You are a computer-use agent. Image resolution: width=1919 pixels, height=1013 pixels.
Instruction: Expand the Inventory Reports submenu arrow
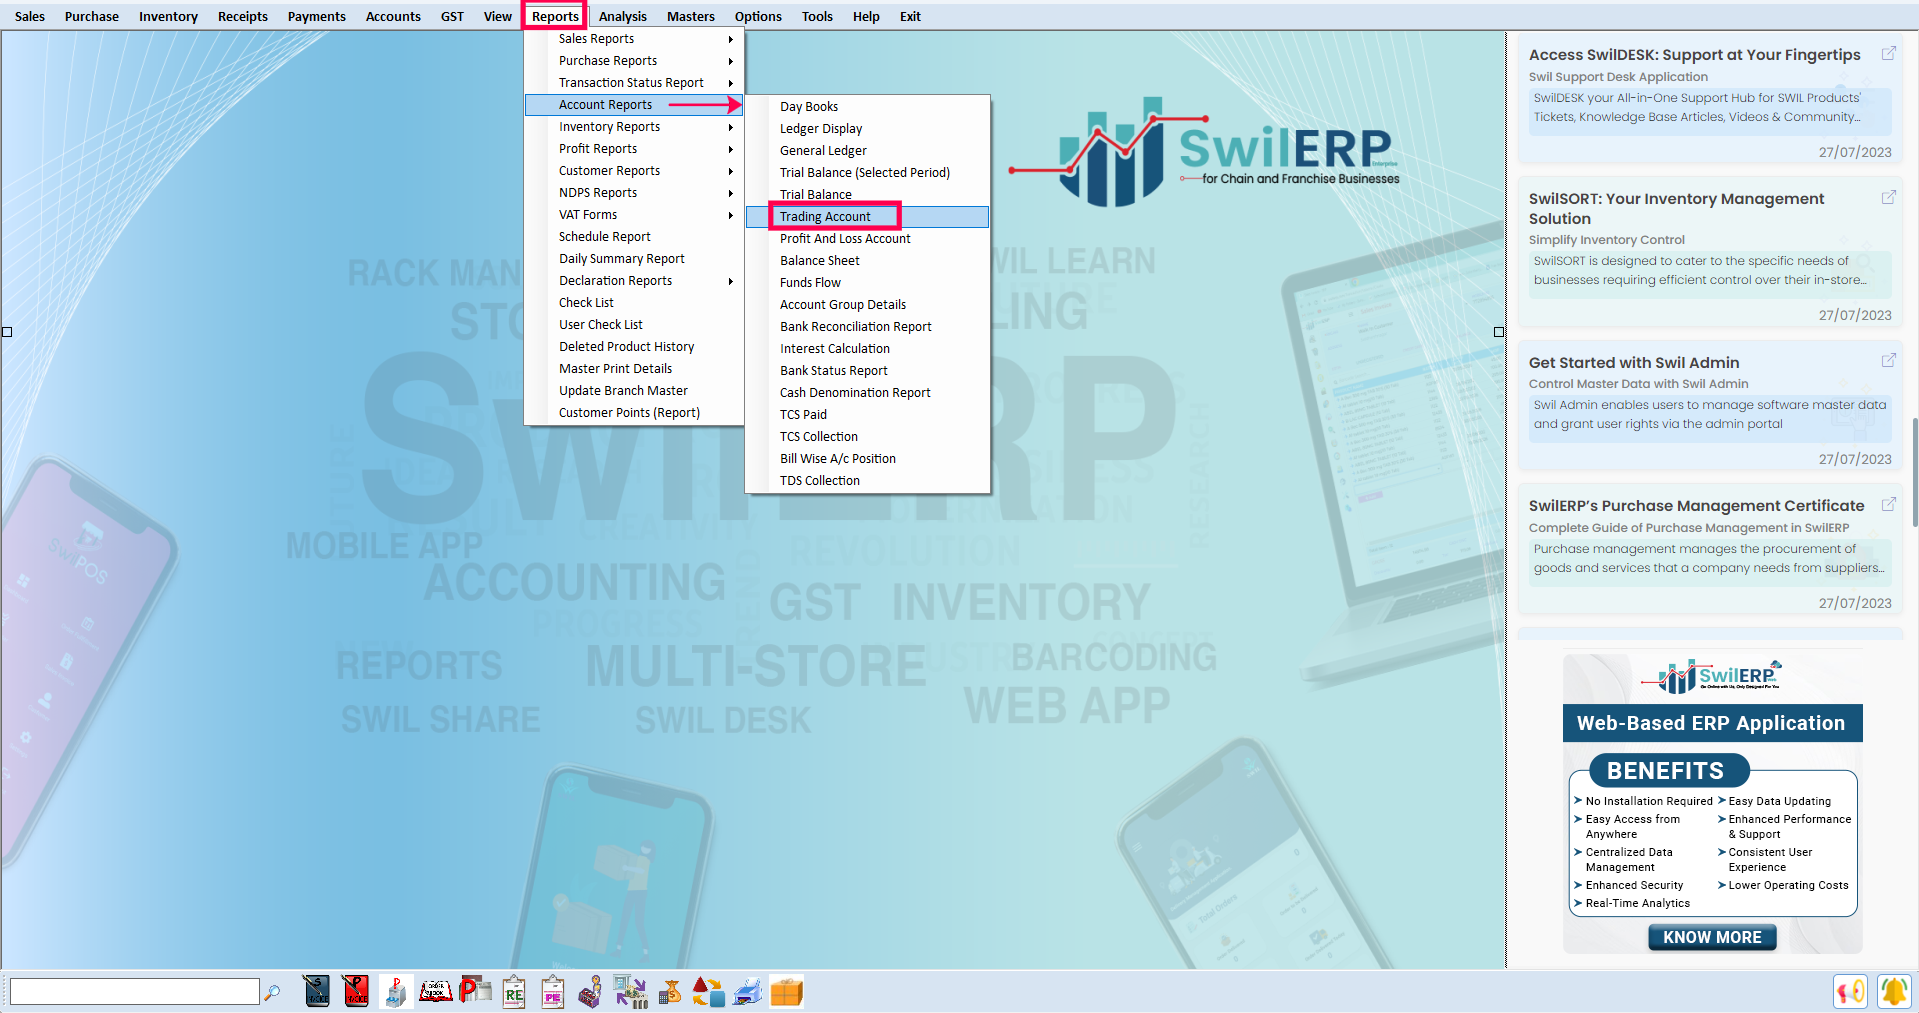coord(731,127)
